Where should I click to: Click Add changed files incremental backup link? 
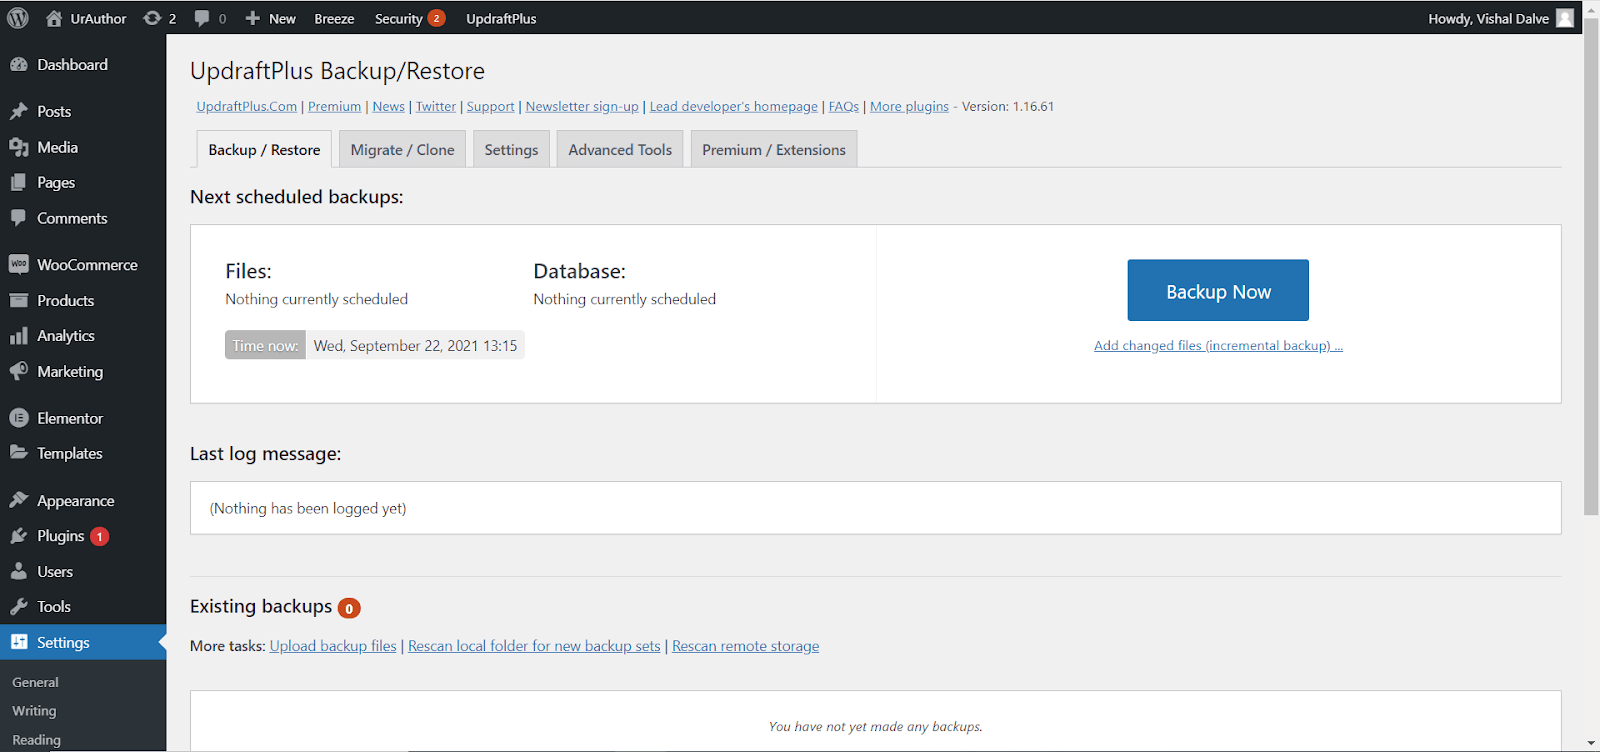pos(1218,346)
